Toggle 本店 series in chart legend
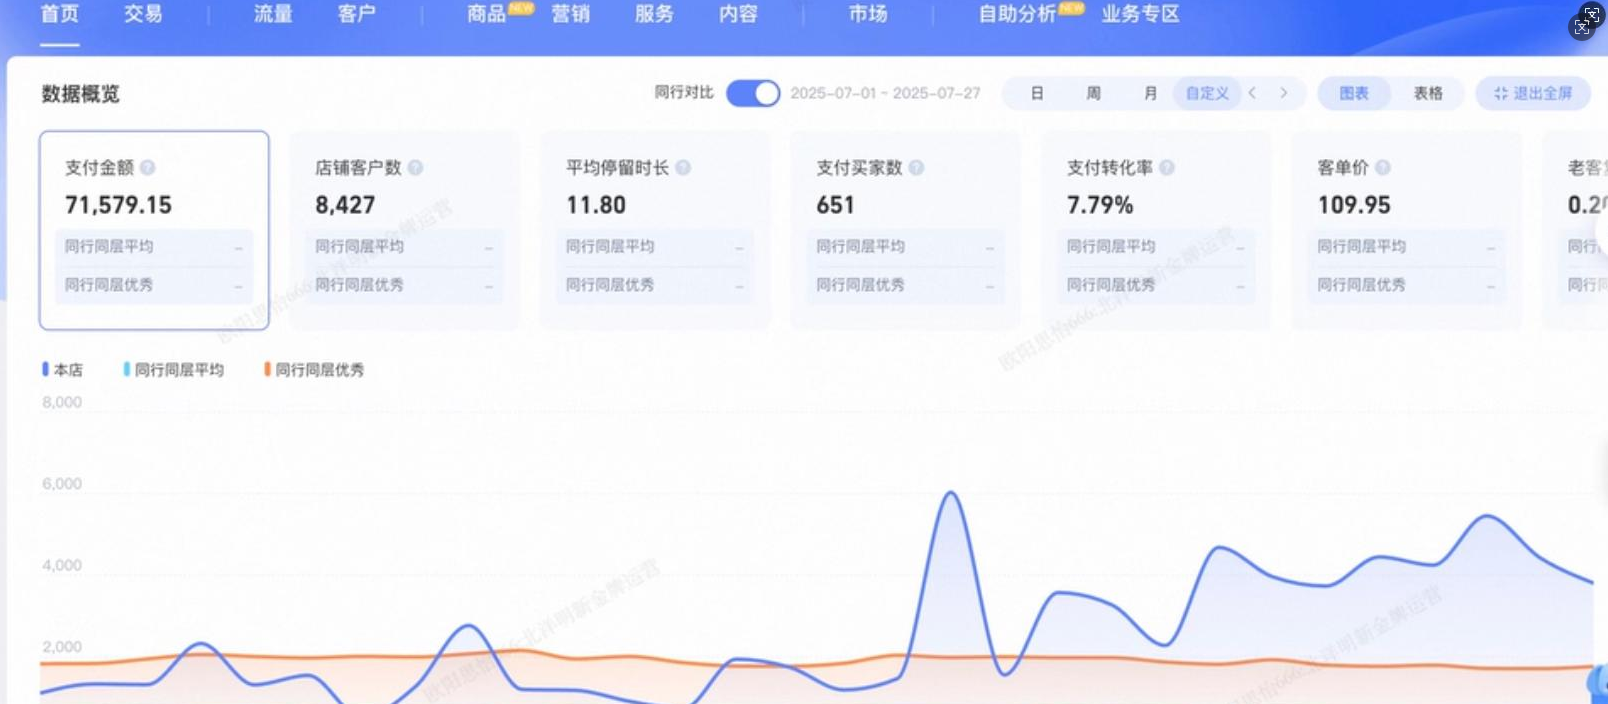The height and width of the screenshot is (704, 1608). [62, 370]
